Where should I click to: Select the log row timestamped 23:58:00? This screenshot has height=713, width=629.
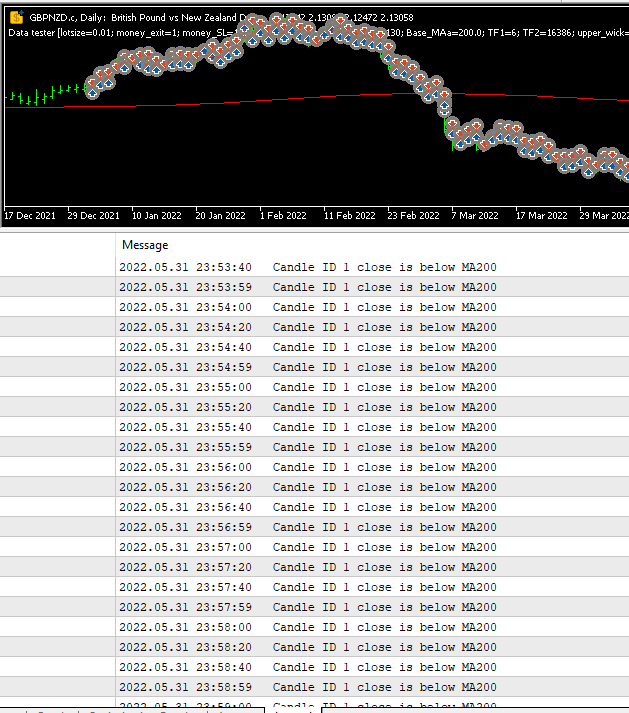tap(314, 627)
